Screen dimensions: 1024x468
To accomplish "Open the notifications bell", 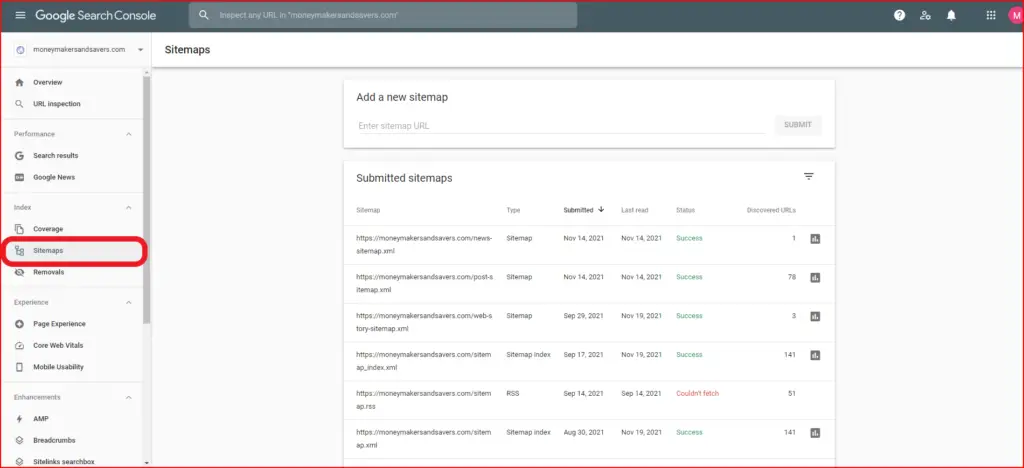I will pos(951,15).
